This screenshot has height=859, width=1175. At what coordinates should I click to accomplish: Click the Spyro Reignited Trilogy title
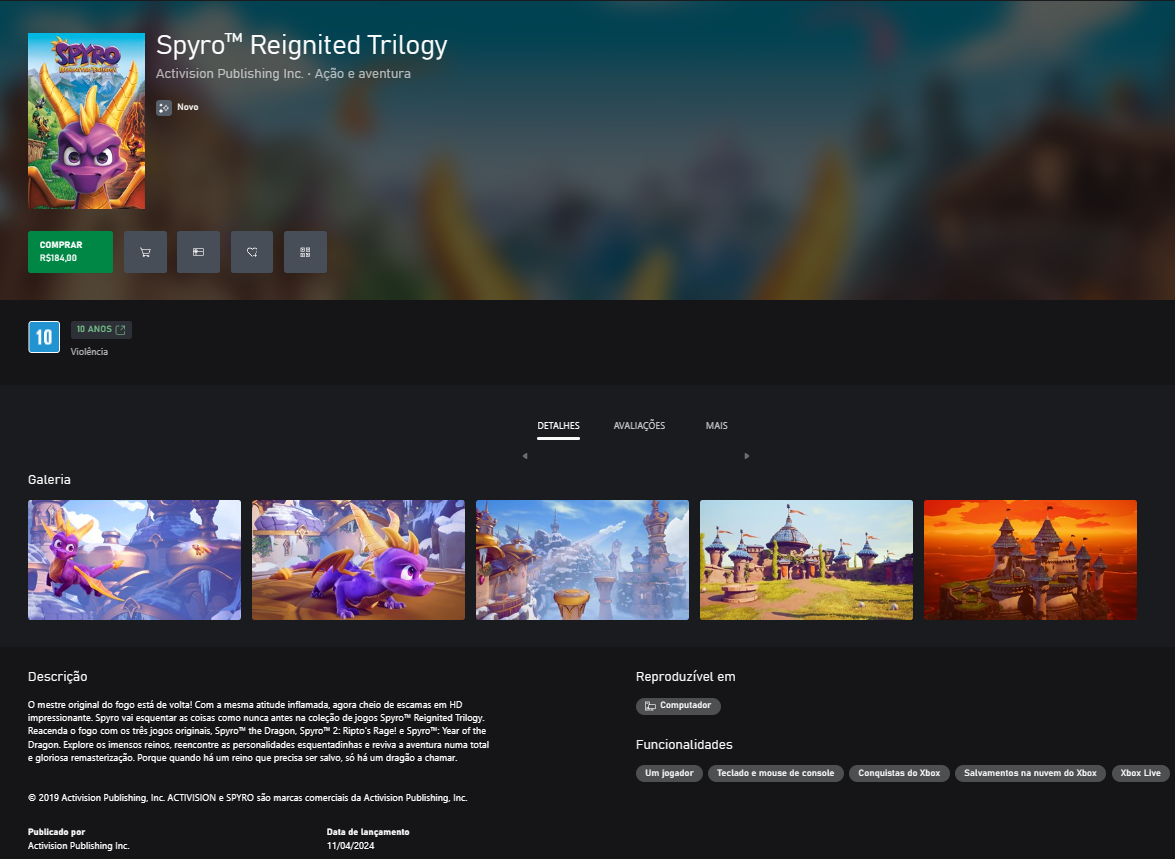click(x=302, y=45)
